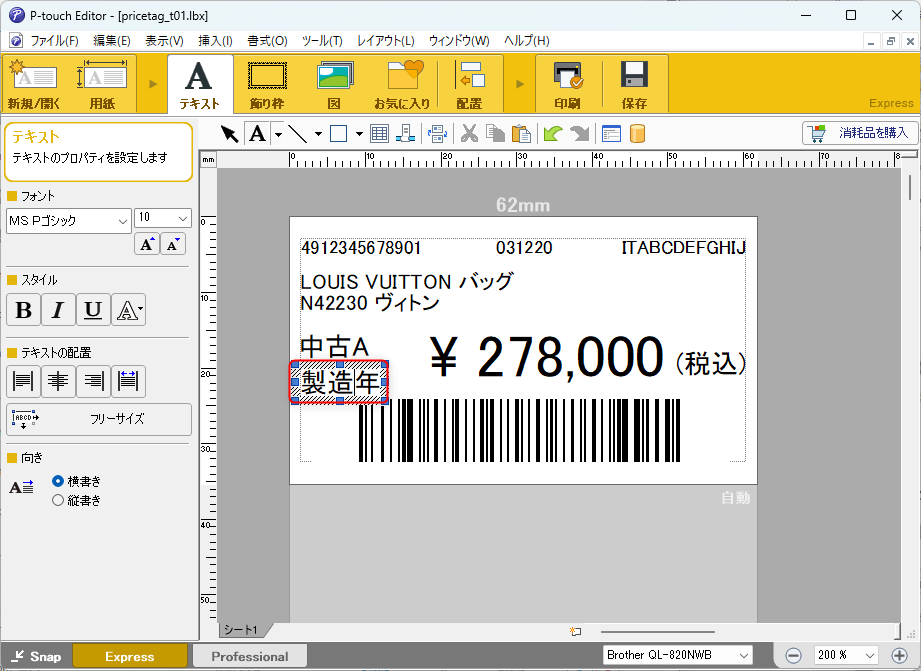Open the レイアウト(L) menu
Viewport: 921px width, 671px height.
point(386,41)
